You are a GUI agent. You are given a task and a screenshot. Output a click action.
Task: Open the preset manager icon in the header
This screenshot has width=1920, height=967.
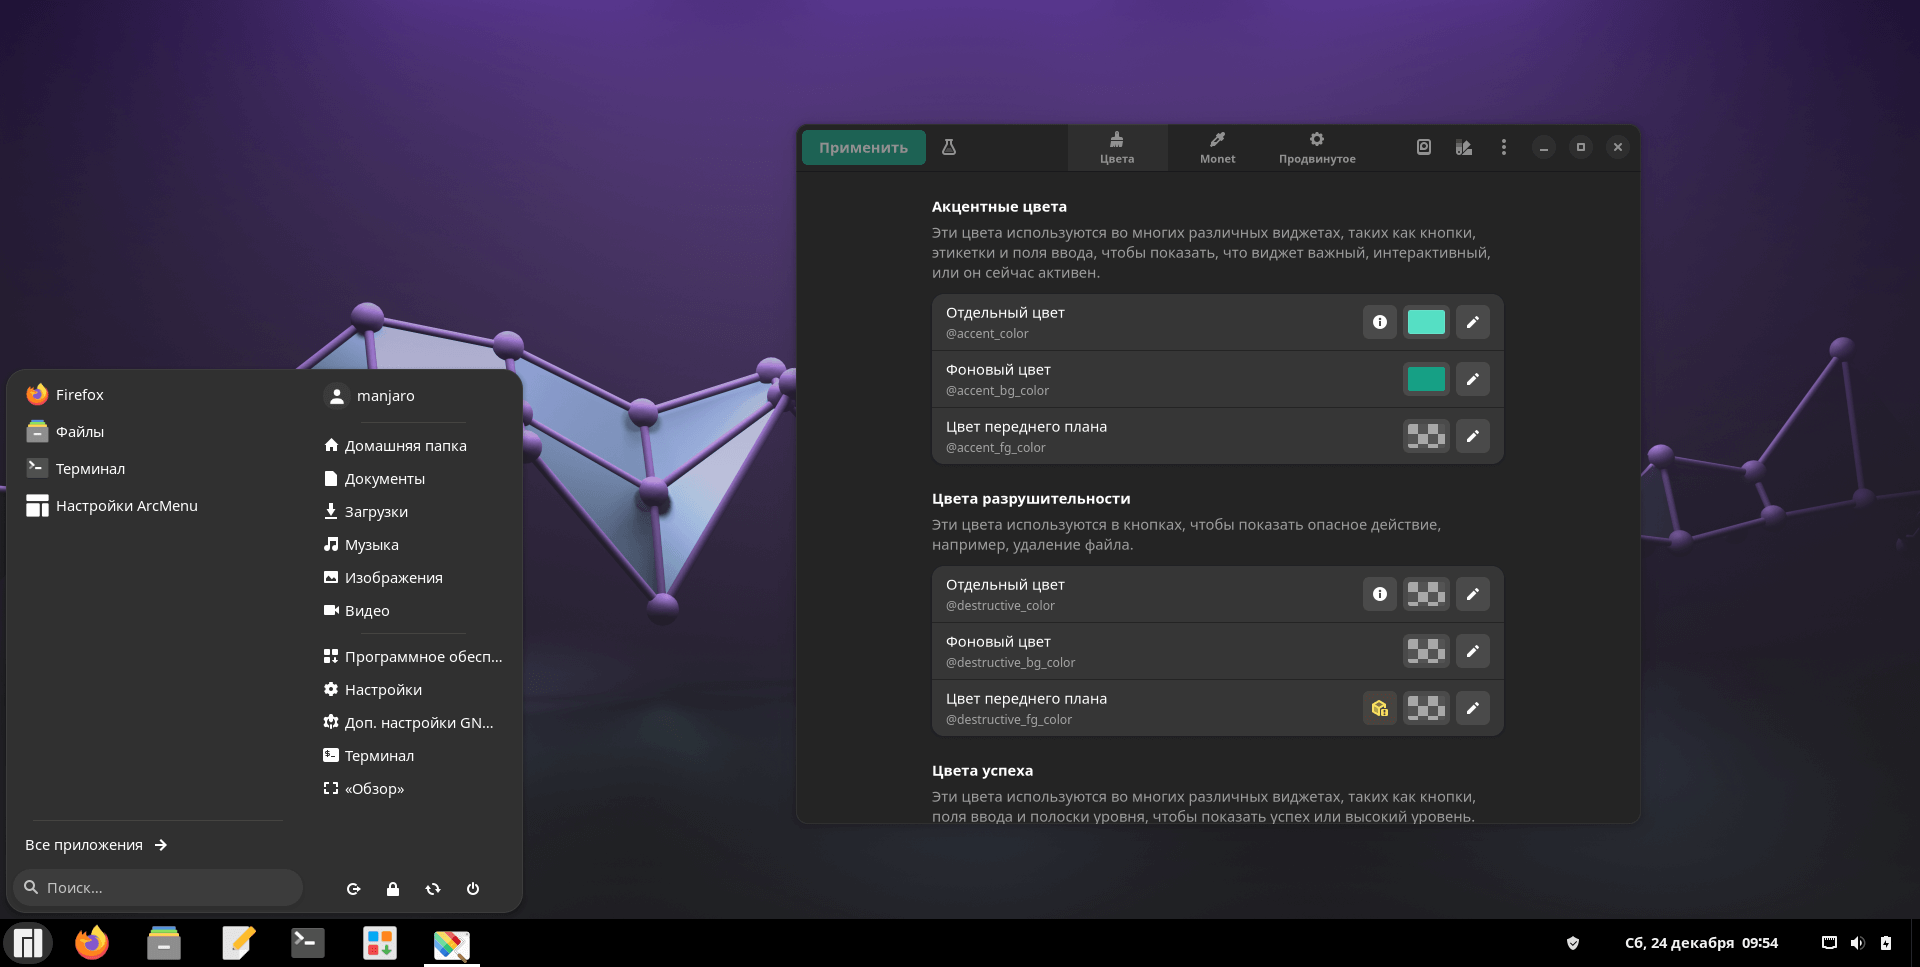pos(1424,147)
